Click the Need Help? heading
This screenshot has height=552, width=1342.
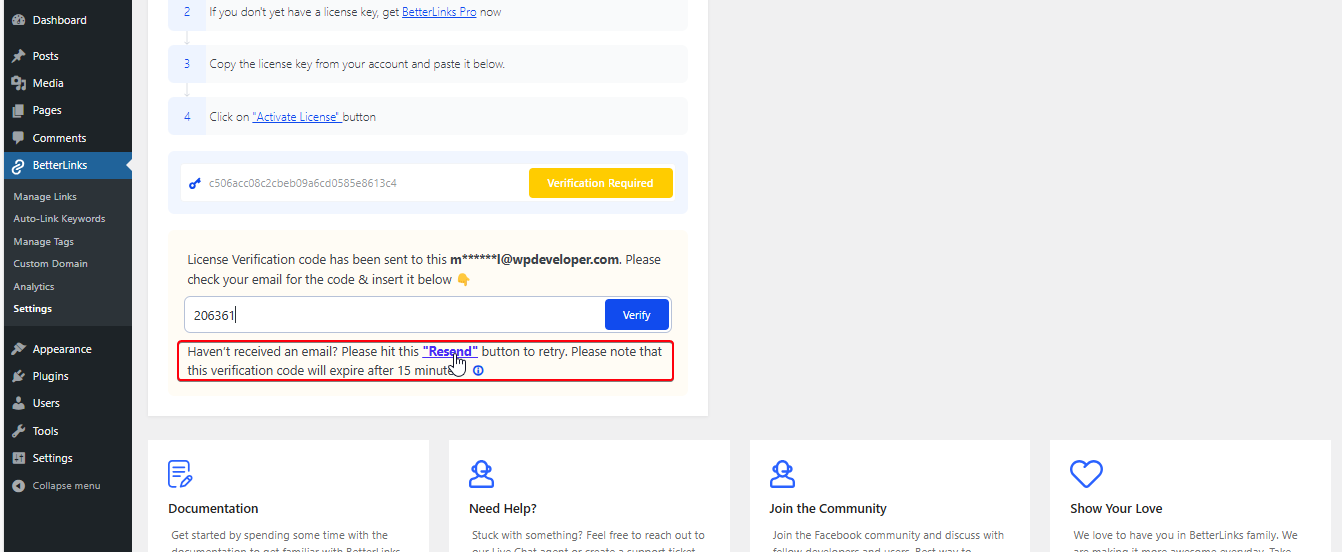click(503, 509)
